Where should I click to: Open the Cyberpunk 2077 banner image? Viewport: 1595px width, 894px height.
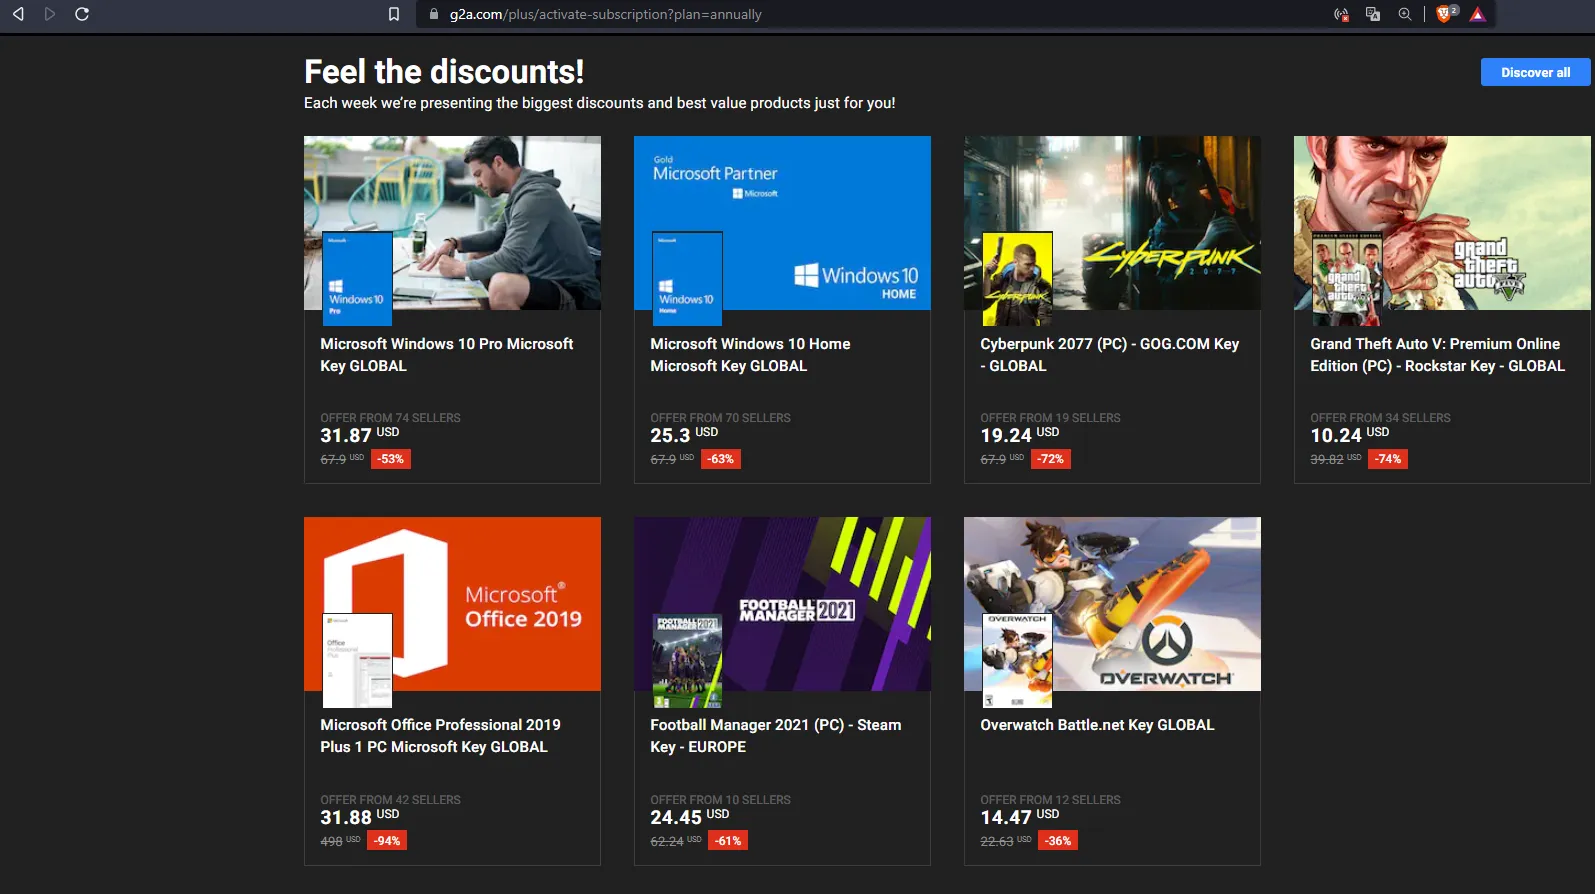coord(1112,222)
